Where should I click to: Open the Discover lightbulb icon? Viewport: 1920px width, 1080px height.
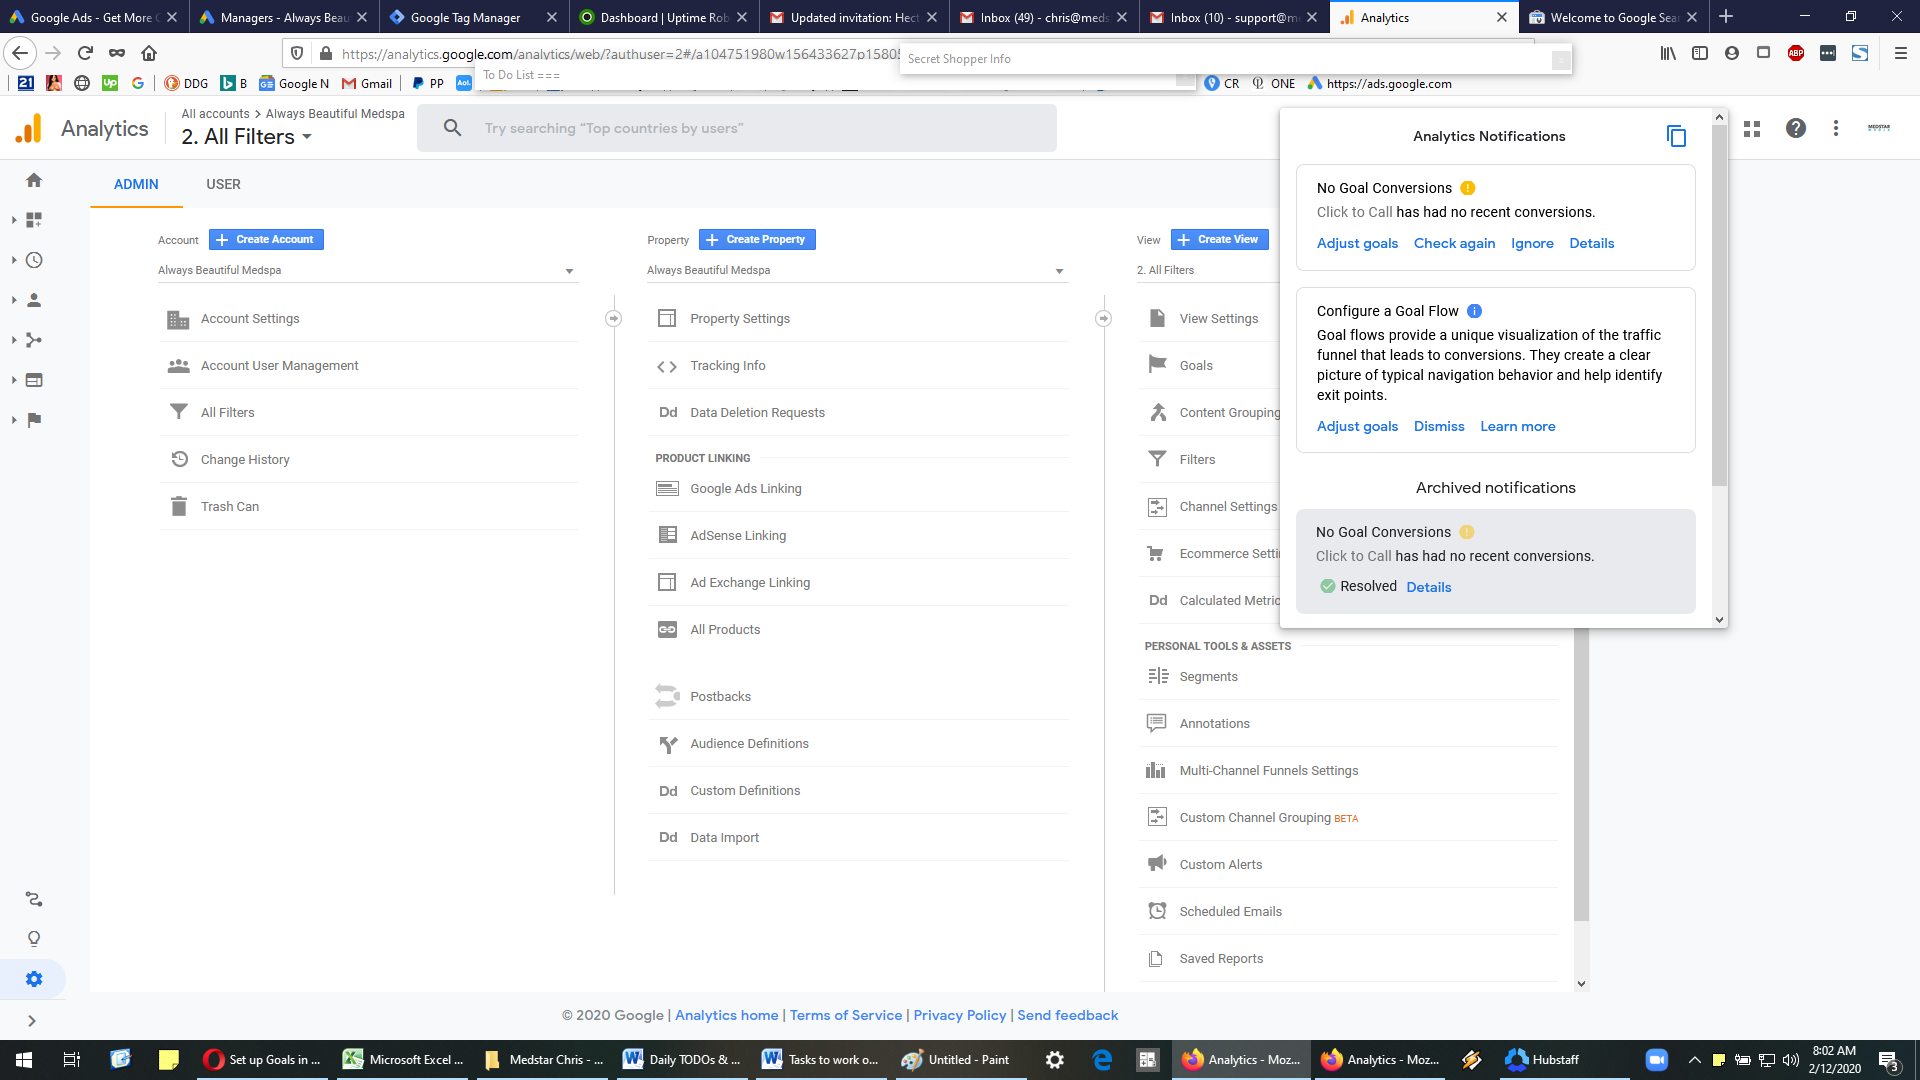pos(34,939)
